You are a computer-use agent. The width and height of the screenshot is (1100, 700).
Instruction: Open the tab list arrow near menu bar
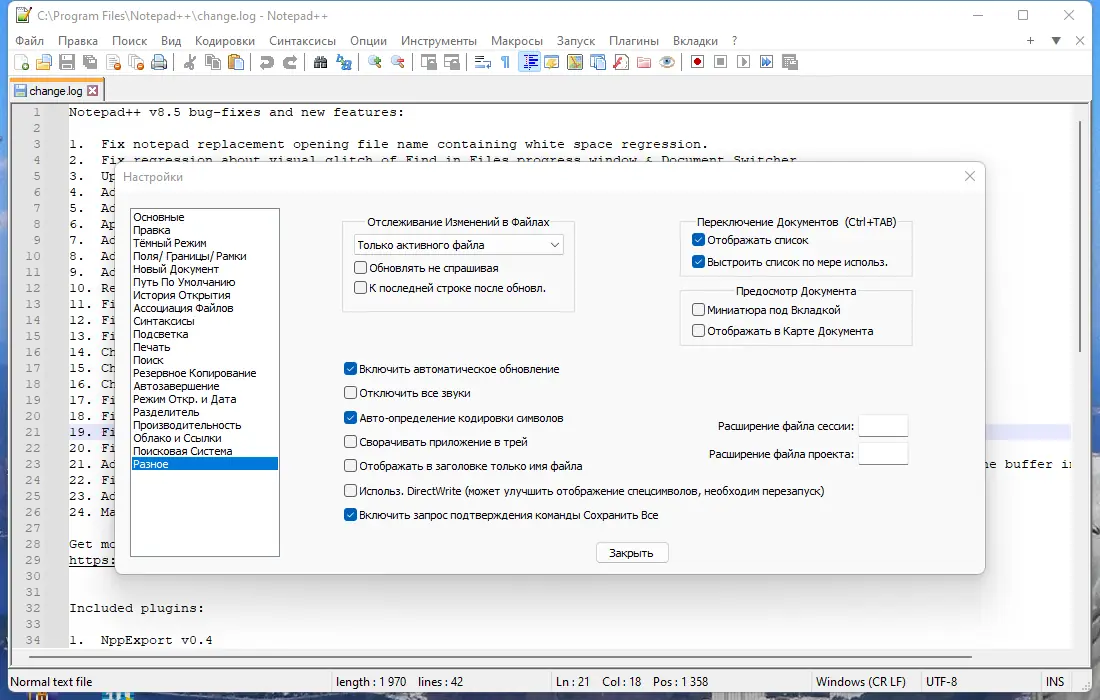coord(1056,41)
